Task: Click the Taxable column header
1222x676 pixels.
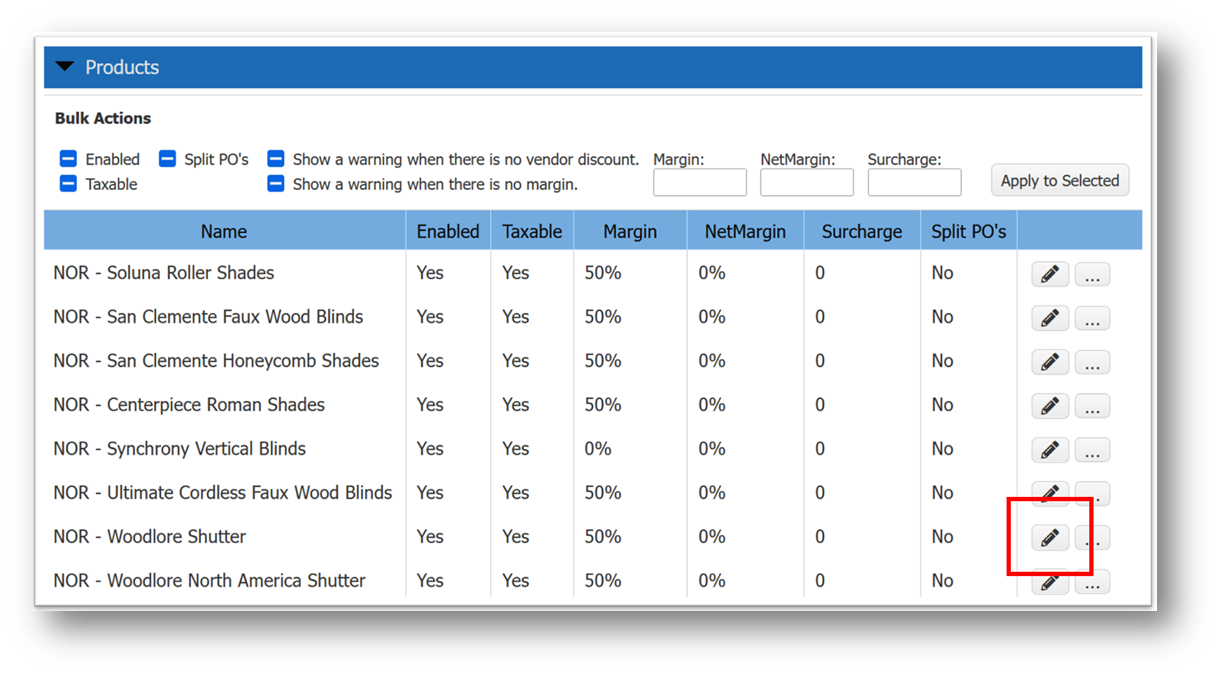Action: tap(532, 231)
